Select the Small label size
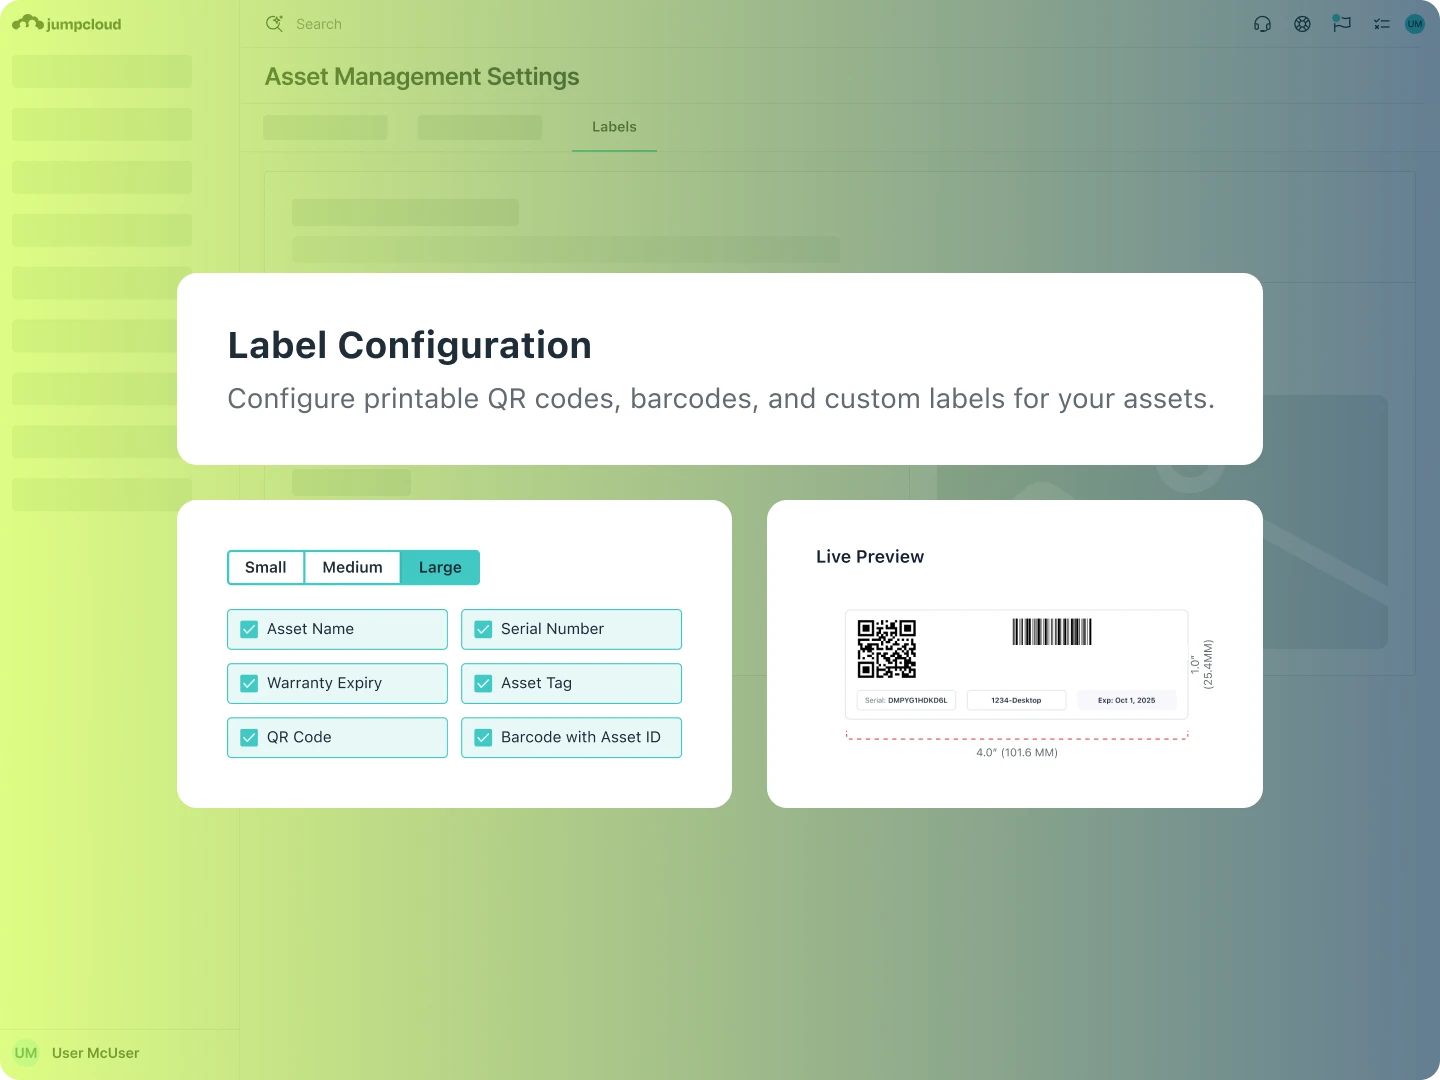This screenshot has width=1440, height=1080. (x=265, y=567)
